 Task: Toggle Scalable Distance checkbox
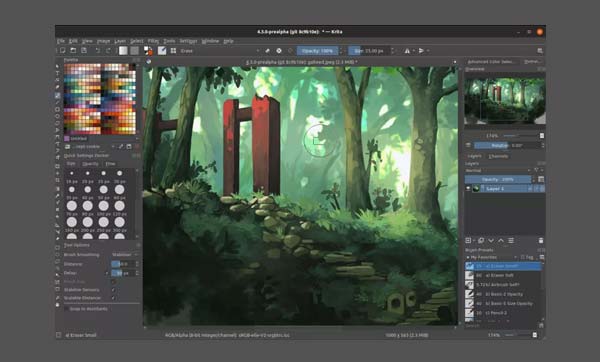coord(113,298)
